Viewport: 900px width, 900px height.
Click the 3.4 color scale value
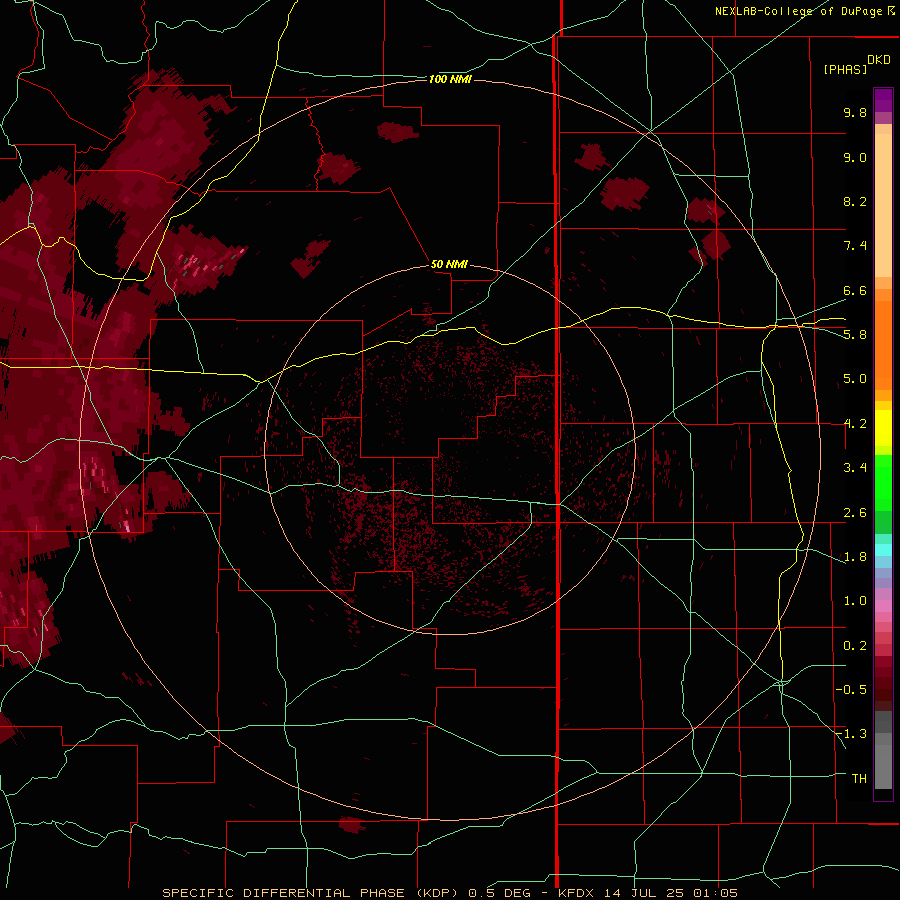[855, 468]
